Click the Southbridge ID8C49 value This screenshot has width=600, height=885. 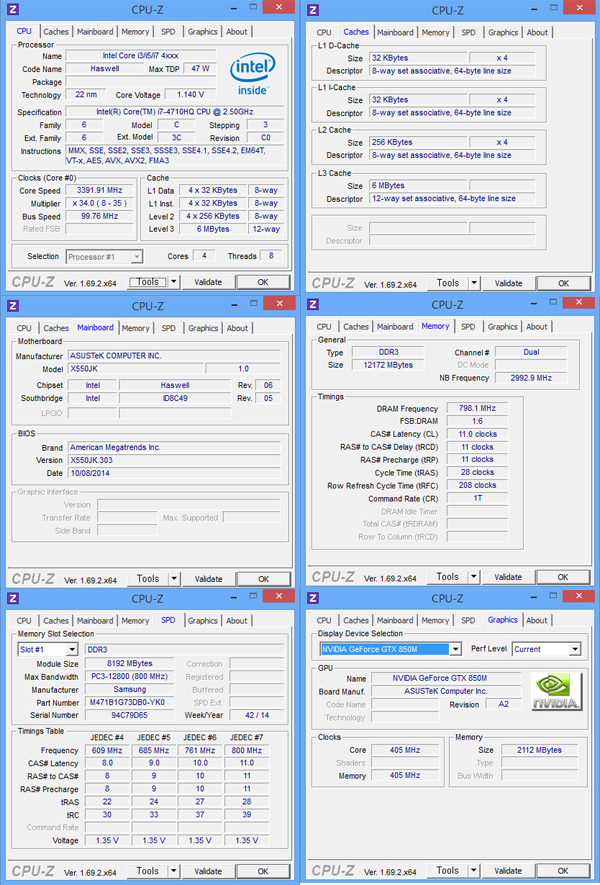click(175, 398)
